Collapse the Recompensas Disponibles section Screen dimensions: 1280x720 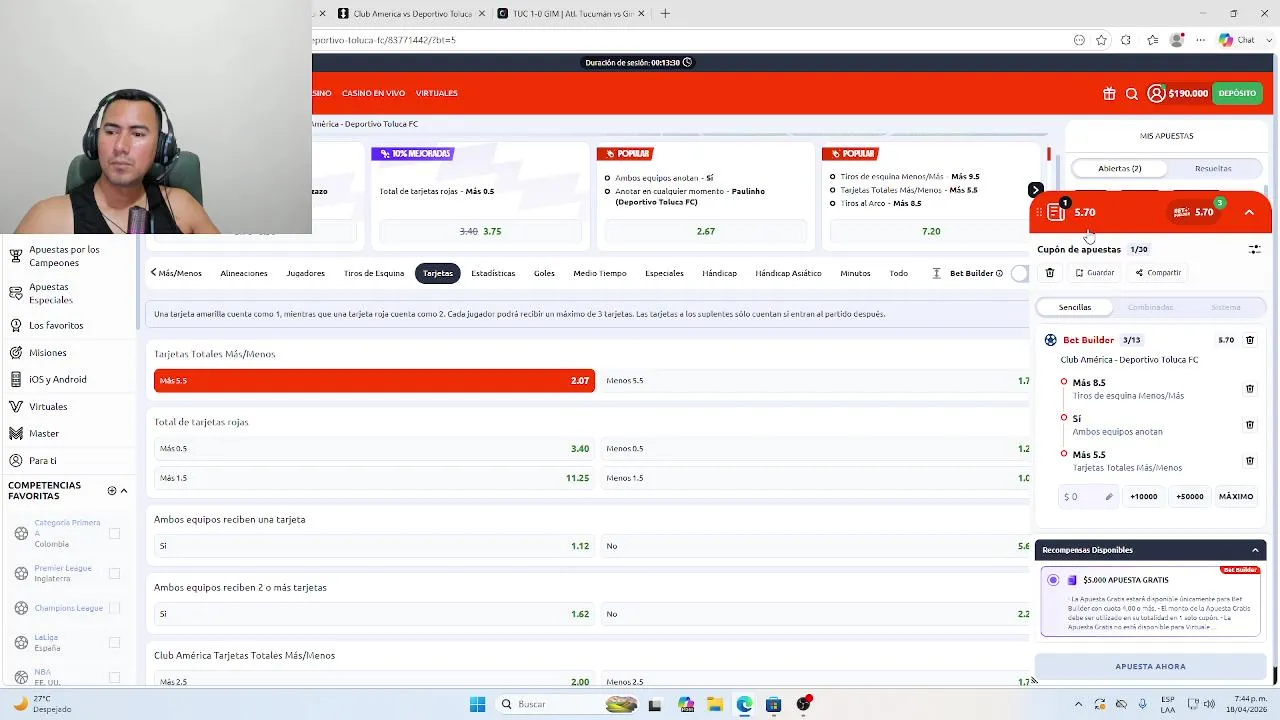tap(1255, 550)
